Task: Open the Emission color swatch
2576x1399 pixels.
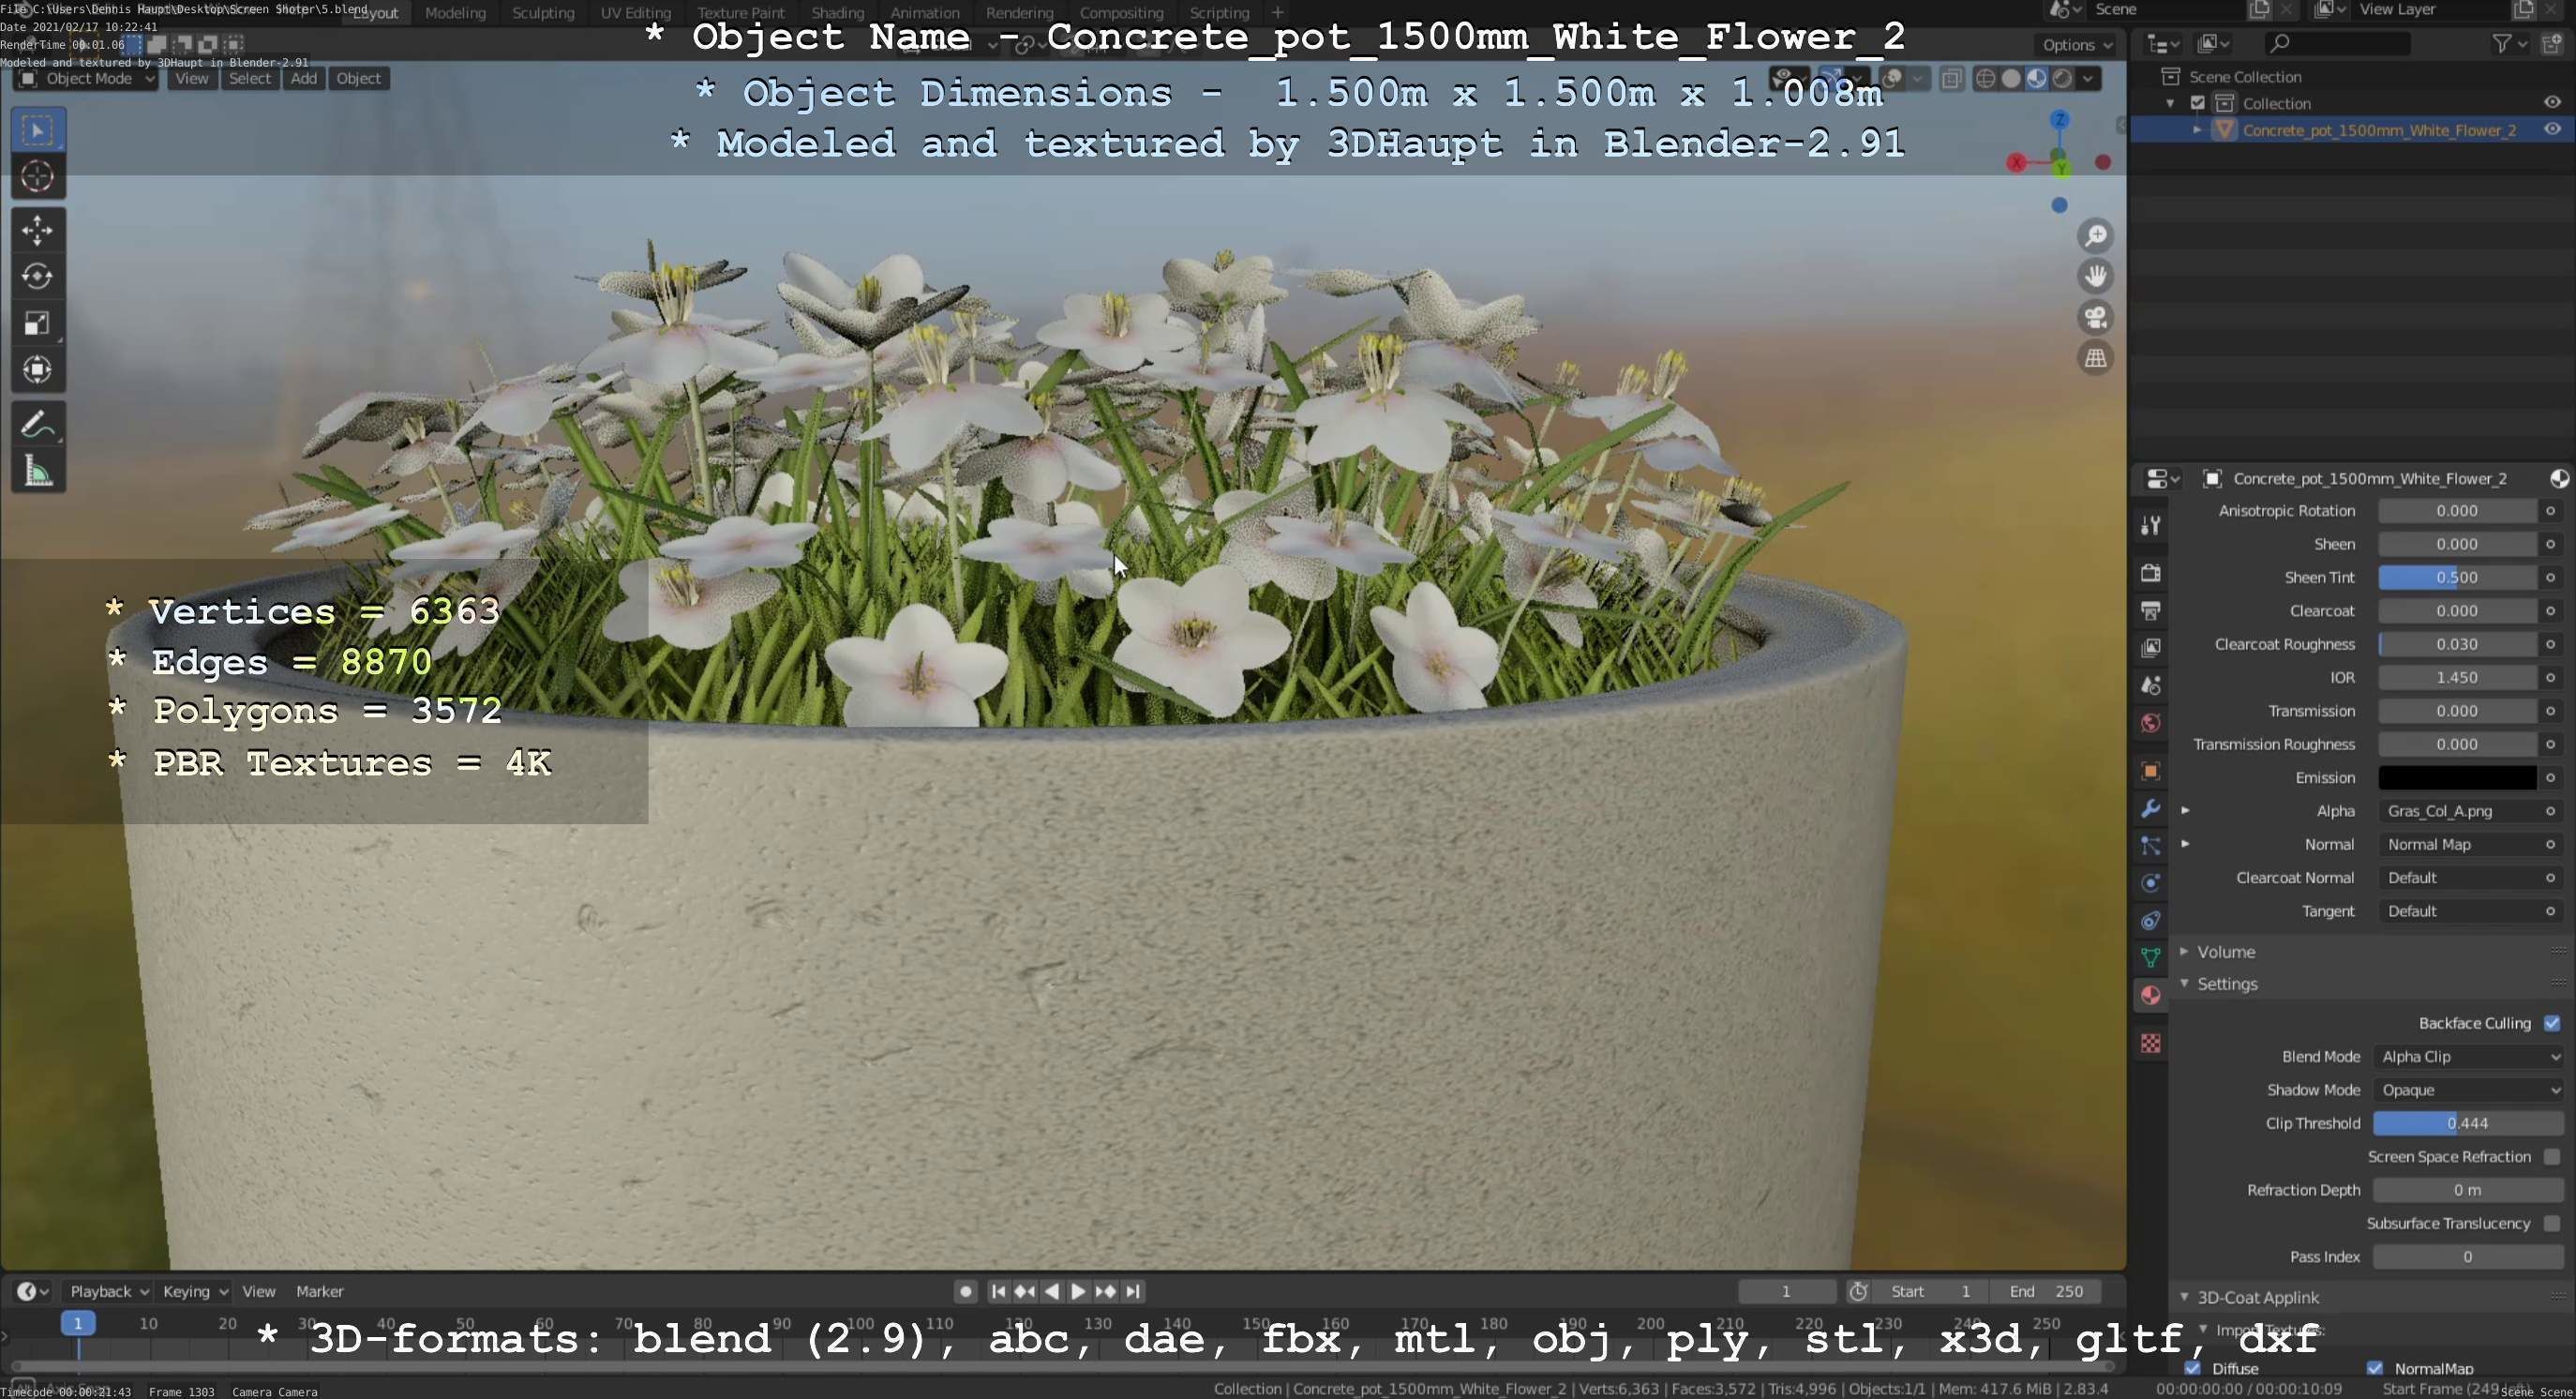Action: pyautogui.click(x=2458, y=778)
